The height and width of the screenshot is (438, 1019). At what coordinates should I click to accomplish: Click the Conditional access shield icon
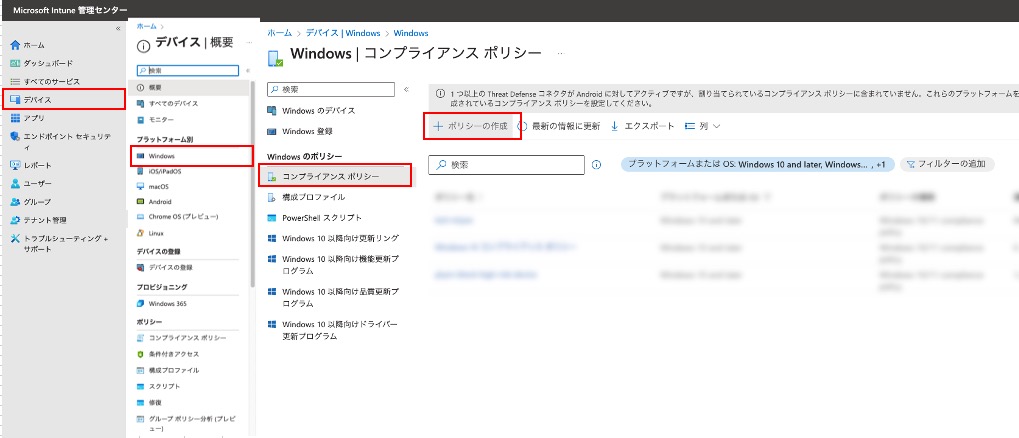141,354
